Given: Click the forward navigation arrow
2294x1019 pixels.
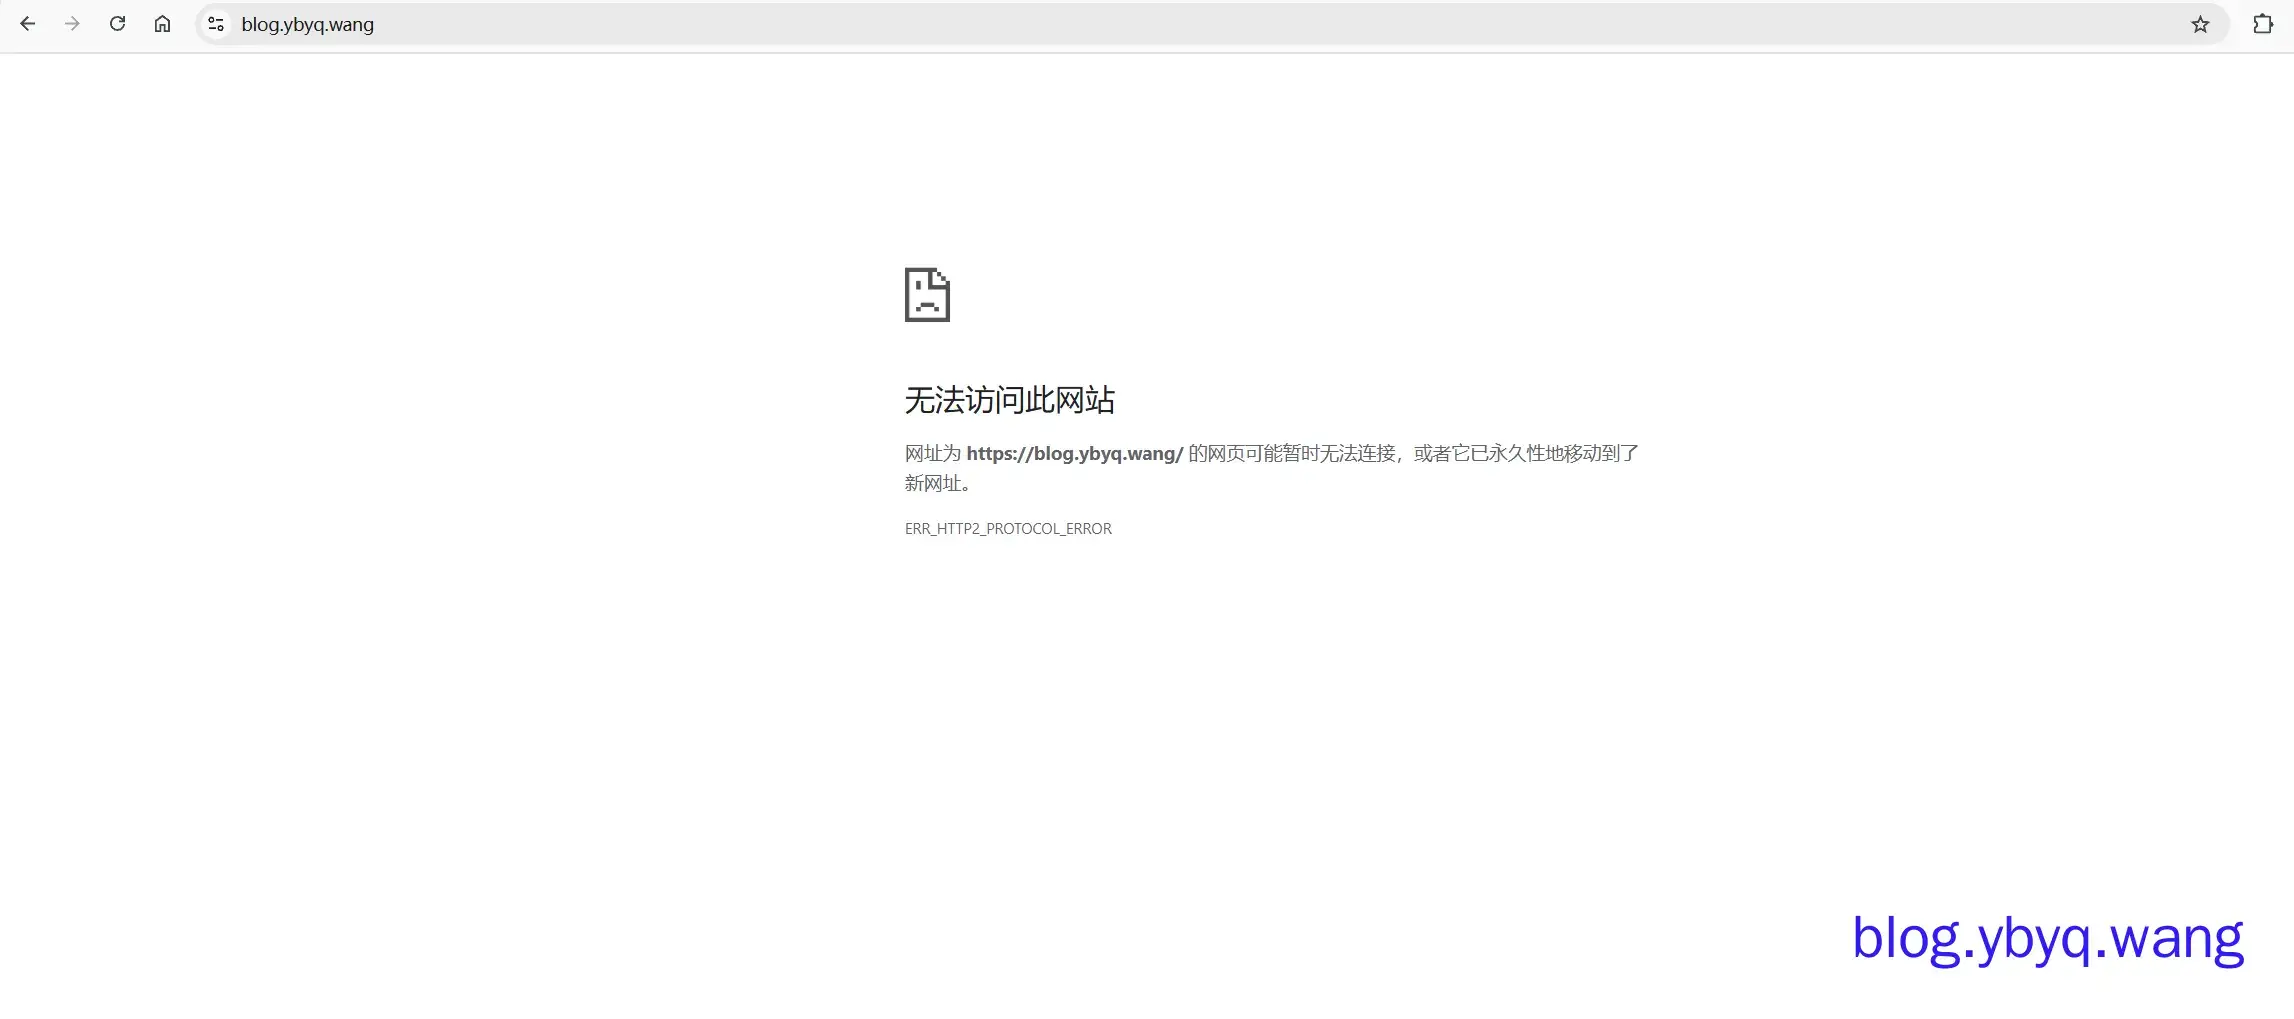Looking at the screenshot, I should point(72,24).
